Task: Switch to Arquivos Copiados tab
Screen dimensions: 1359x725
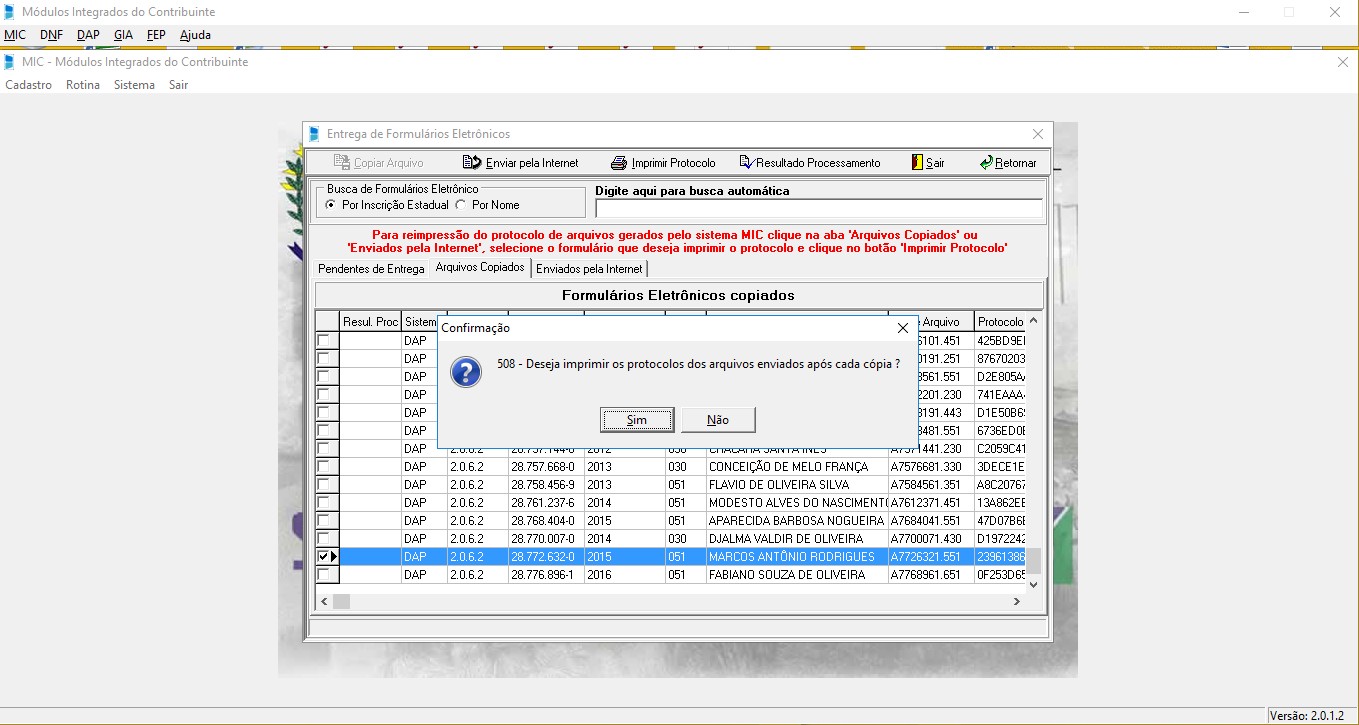Action: (x=480, y=268)
